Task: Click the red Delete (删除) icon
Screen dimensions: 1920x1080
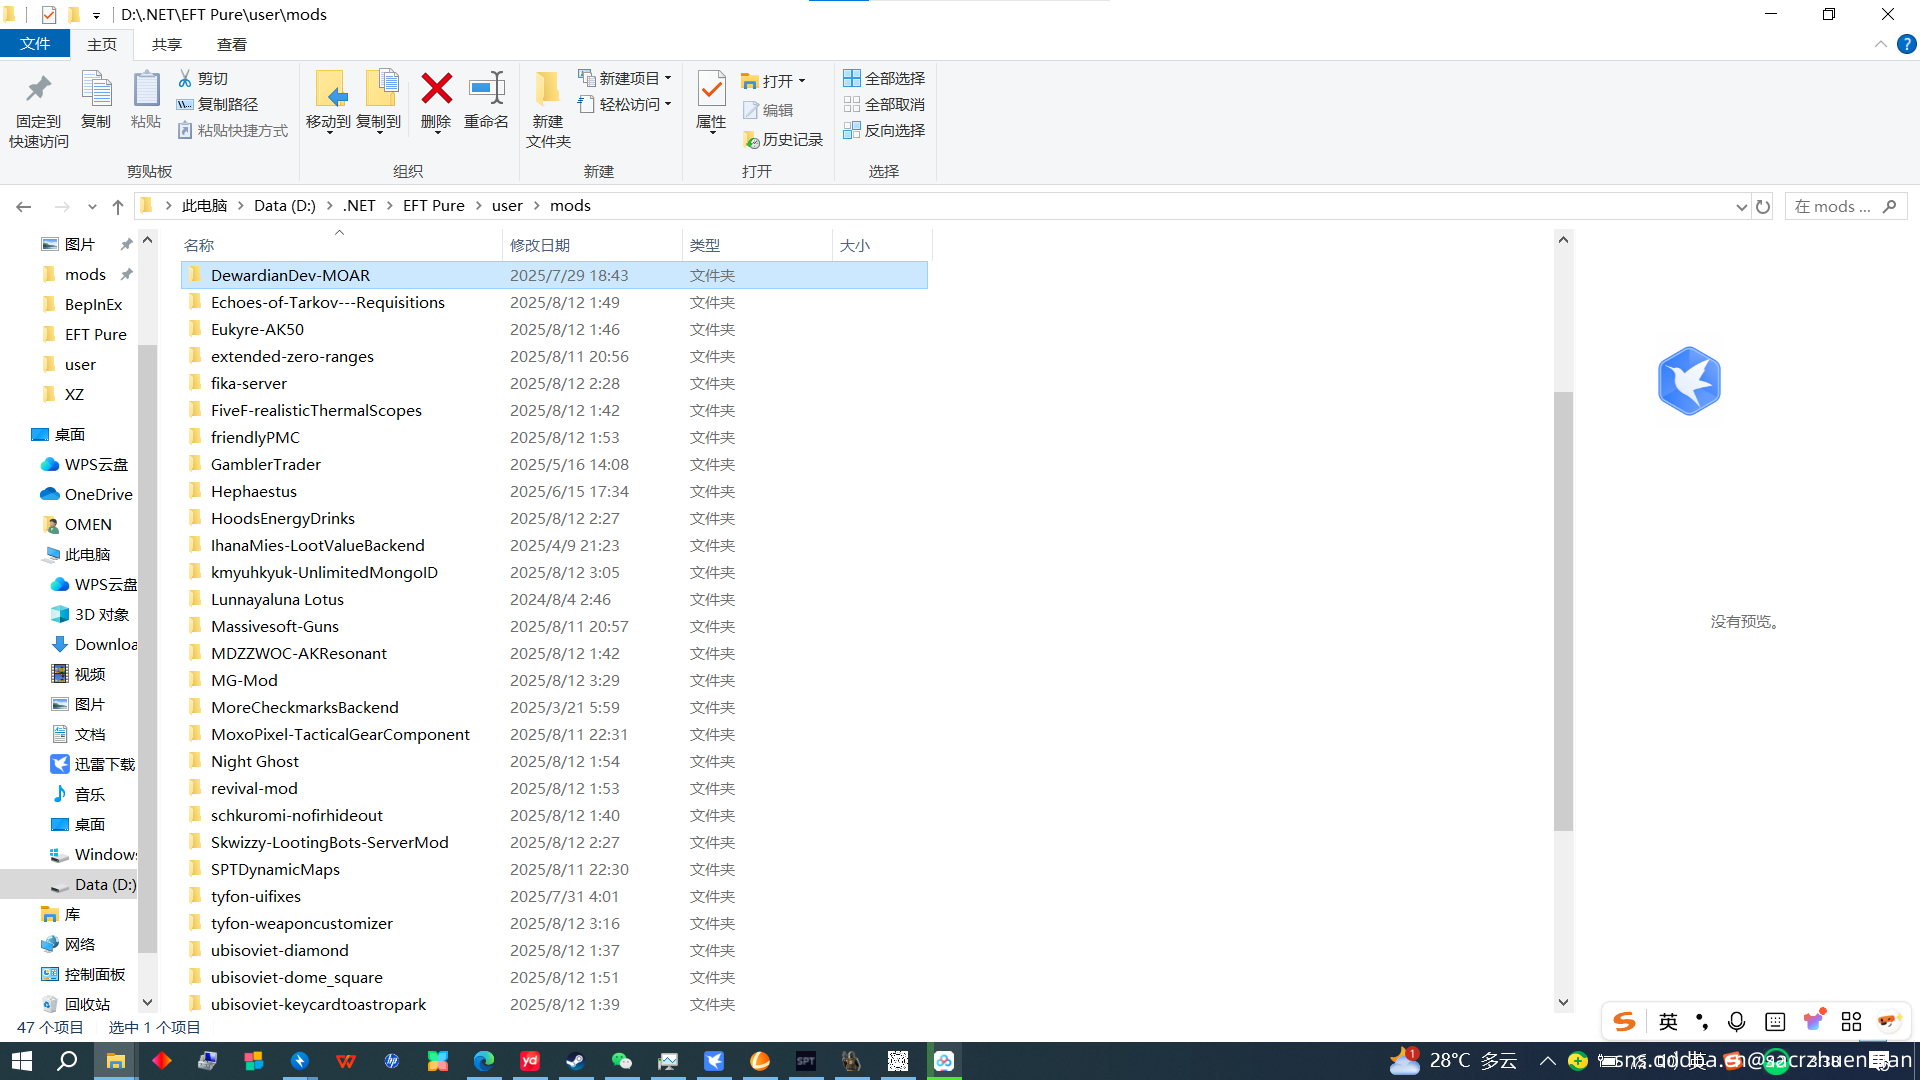Action: [x=436, y=88]
